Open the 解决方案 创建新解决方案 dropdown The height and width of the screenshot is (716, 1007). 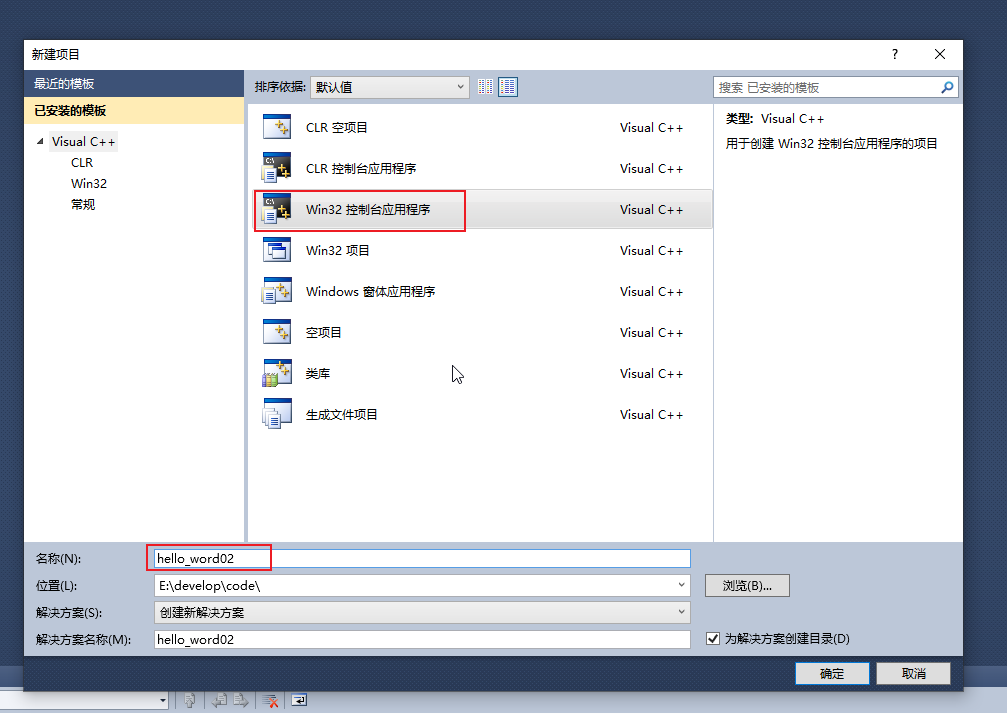(x=422, y=612)
